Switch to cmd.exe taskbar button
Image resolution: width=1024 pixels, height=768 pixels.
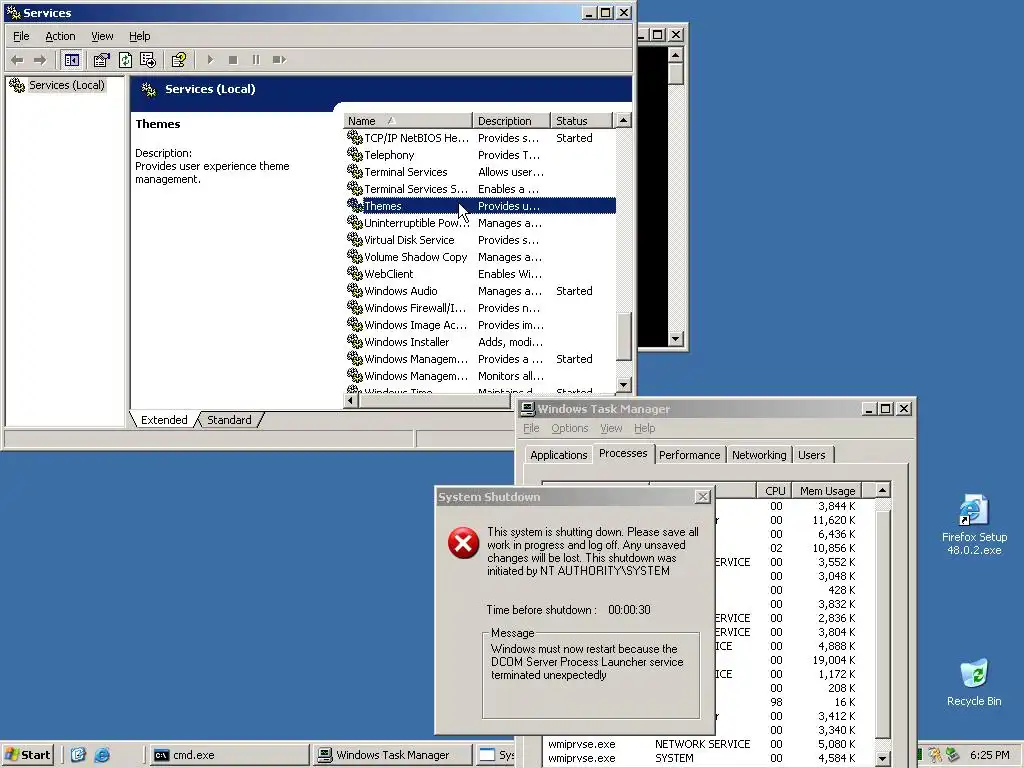(229, 755)
